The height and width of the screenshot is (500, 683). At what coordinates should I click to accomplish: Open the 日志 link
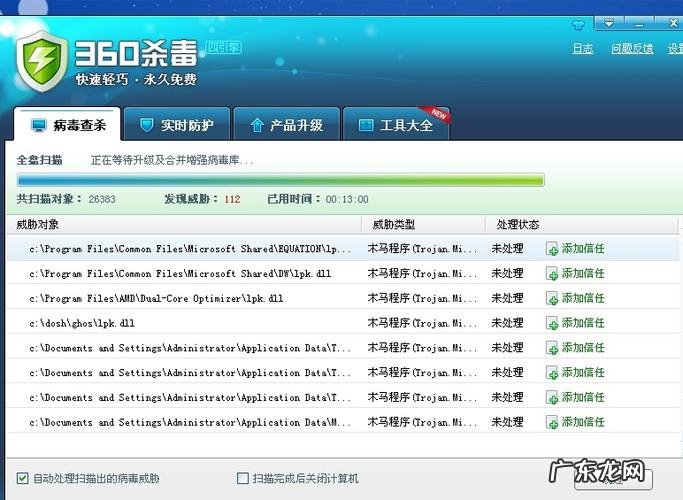pos(583,48)
